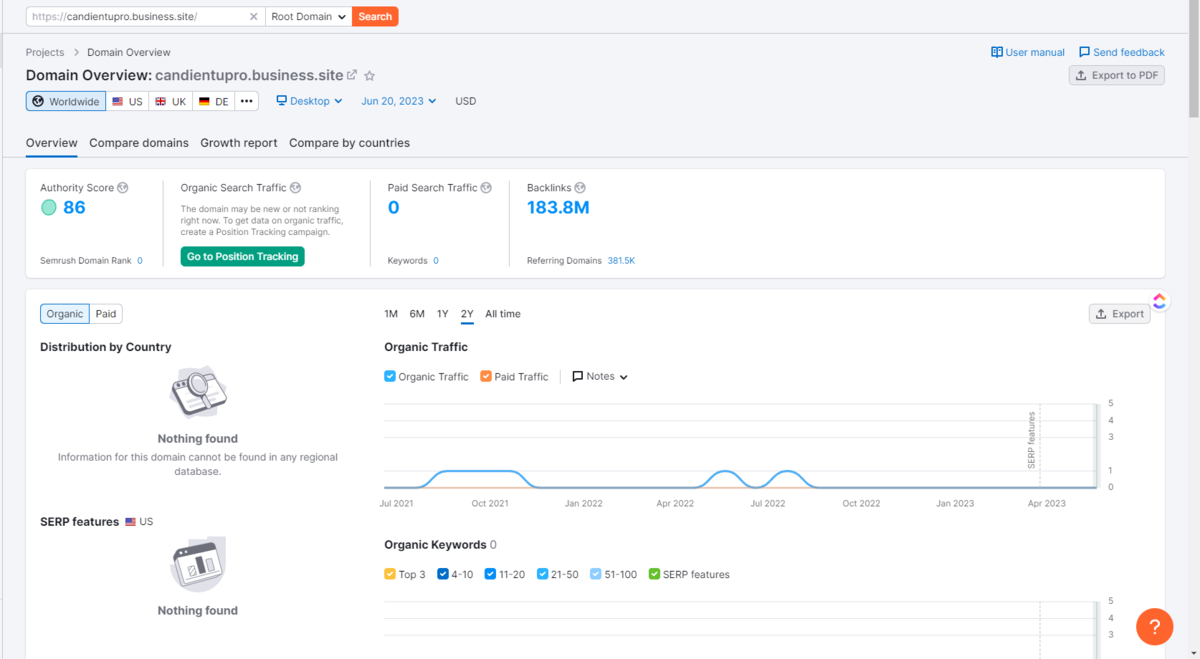The width and height of the screenshot is (1200, 659).
Task: Toggle the 21-50 keywords checkbox
Action: coord(543,575)
